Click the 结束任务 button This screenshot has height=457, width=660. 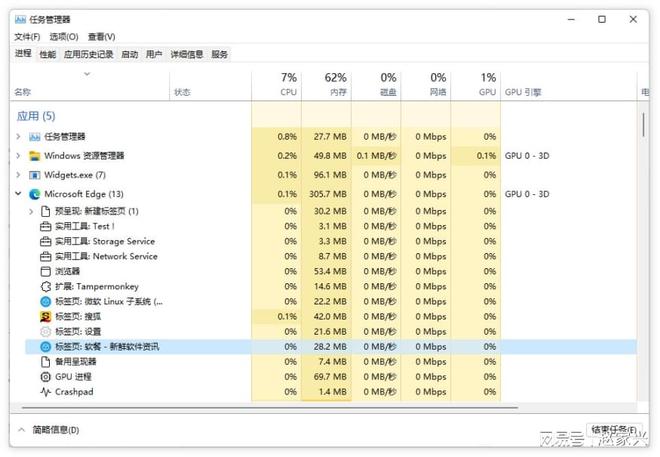[614, 430]
